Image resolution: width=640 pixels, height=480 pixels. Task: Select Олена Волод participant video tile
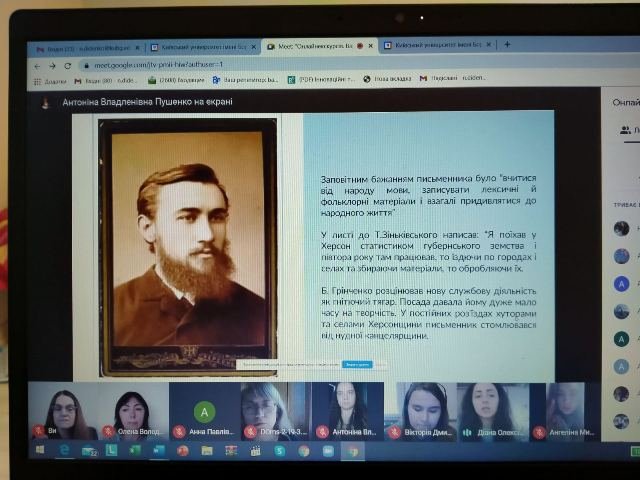click(133, 411)
